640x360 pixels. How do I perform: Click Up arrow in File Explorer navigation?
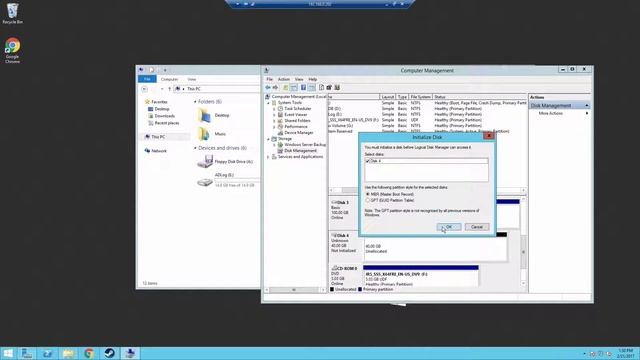pos(169,89)
